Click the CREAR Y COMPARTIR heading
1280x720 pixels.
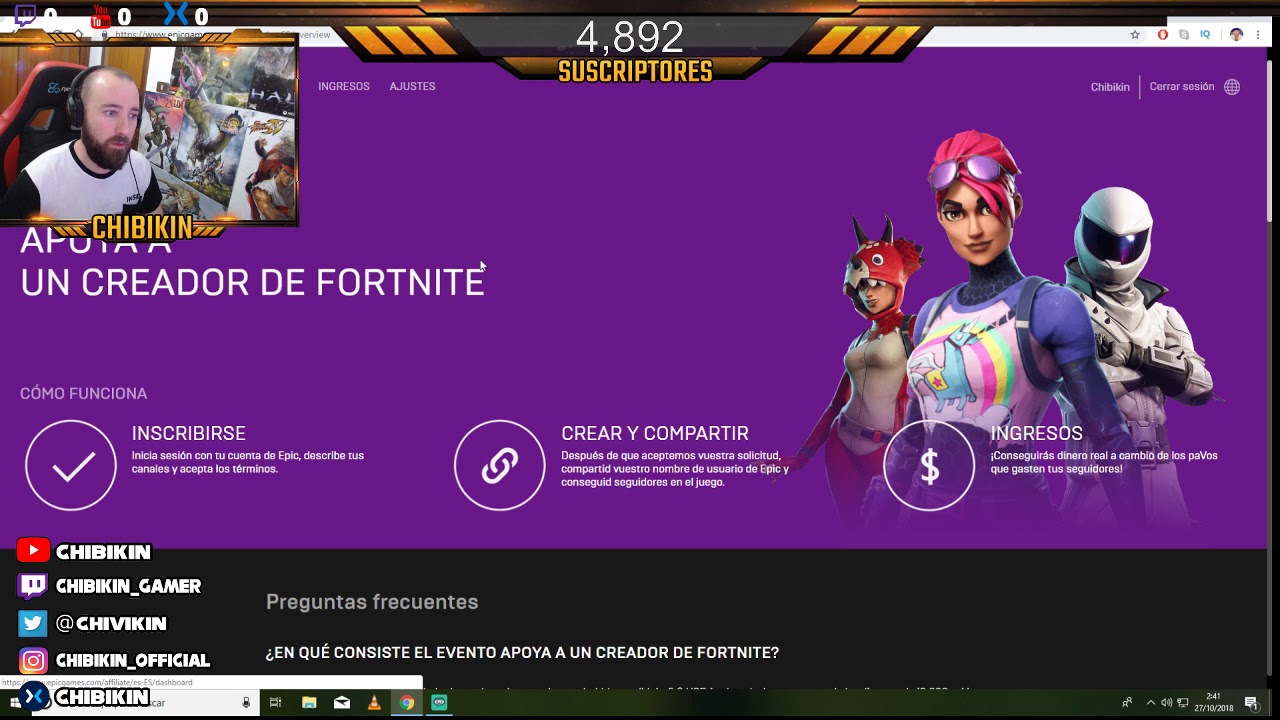[655, 433]
